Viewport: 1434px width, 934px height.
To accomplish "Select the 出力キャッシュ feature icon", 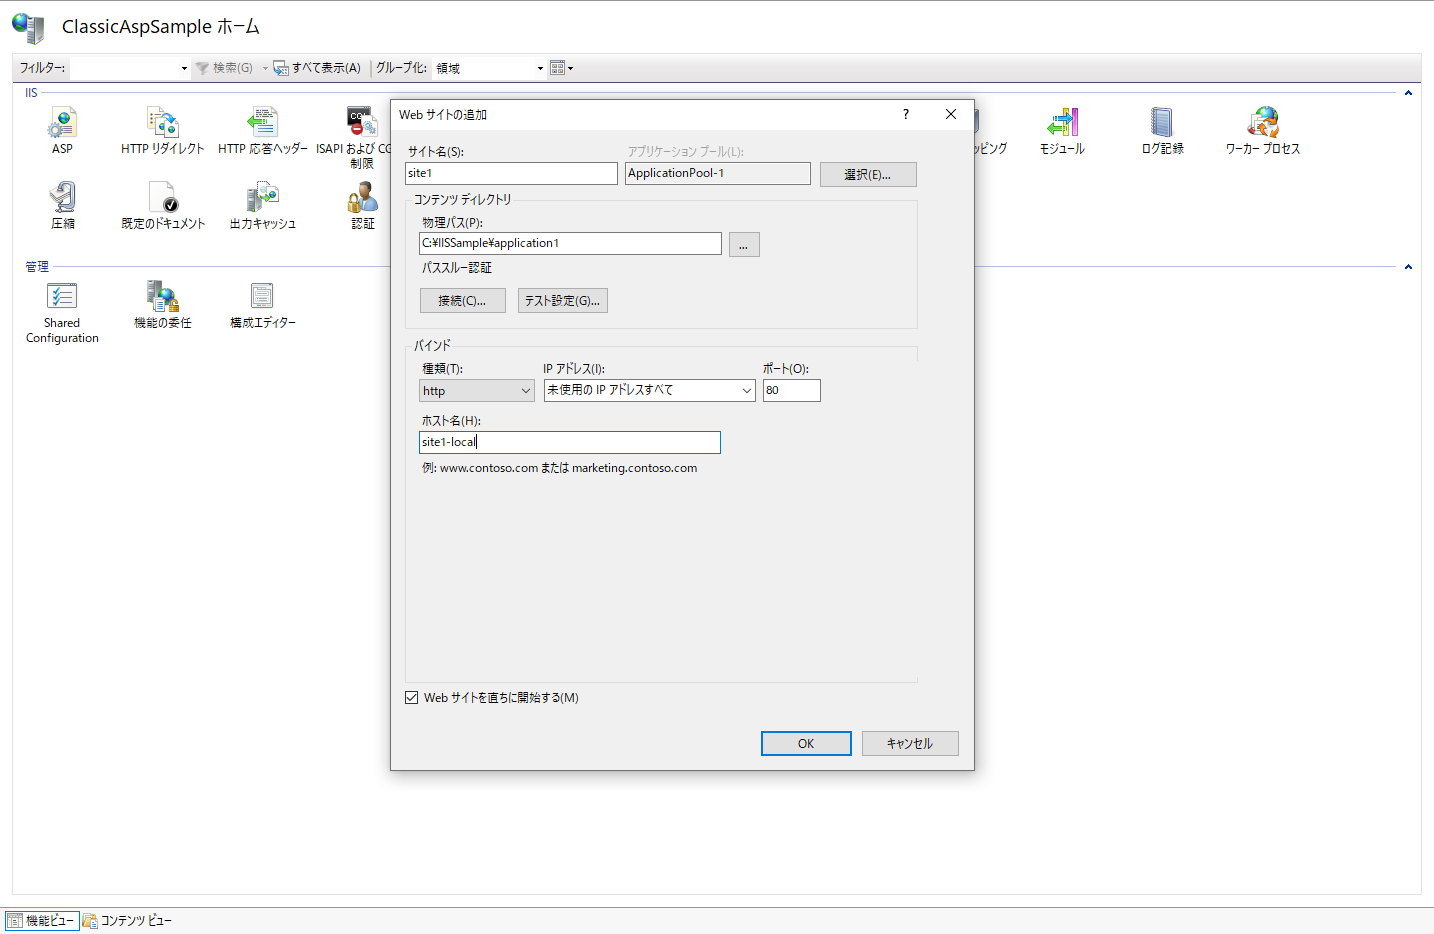I will click(263, 205).
